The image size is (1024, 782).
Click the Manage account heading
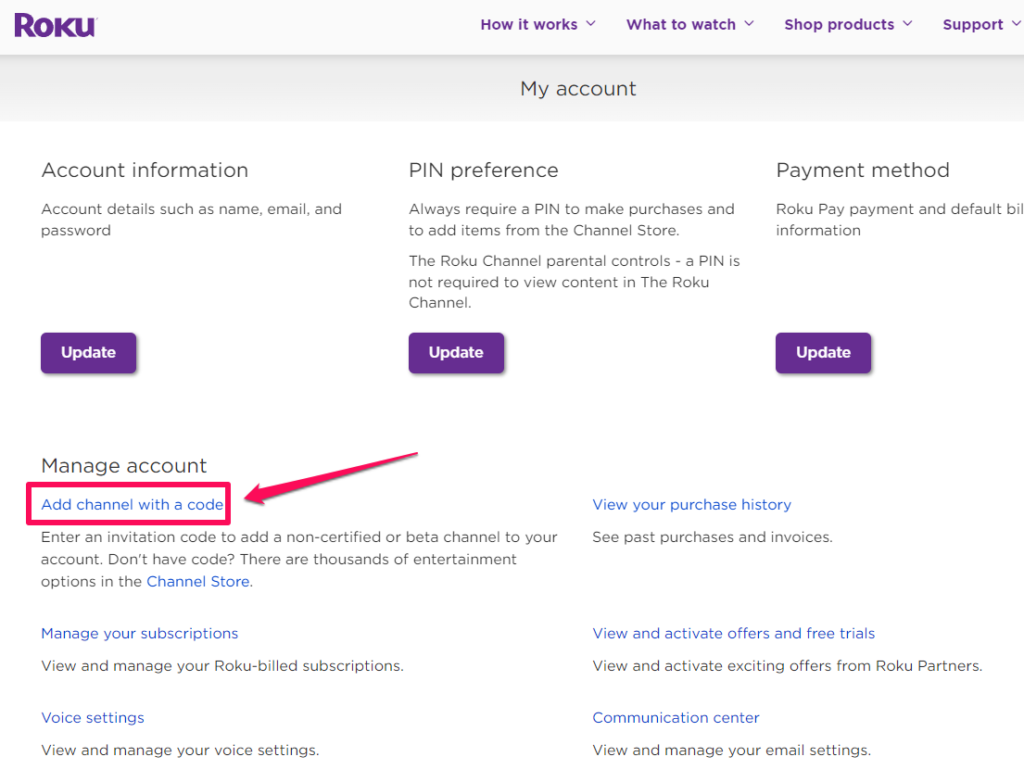(x=124, y=465)
